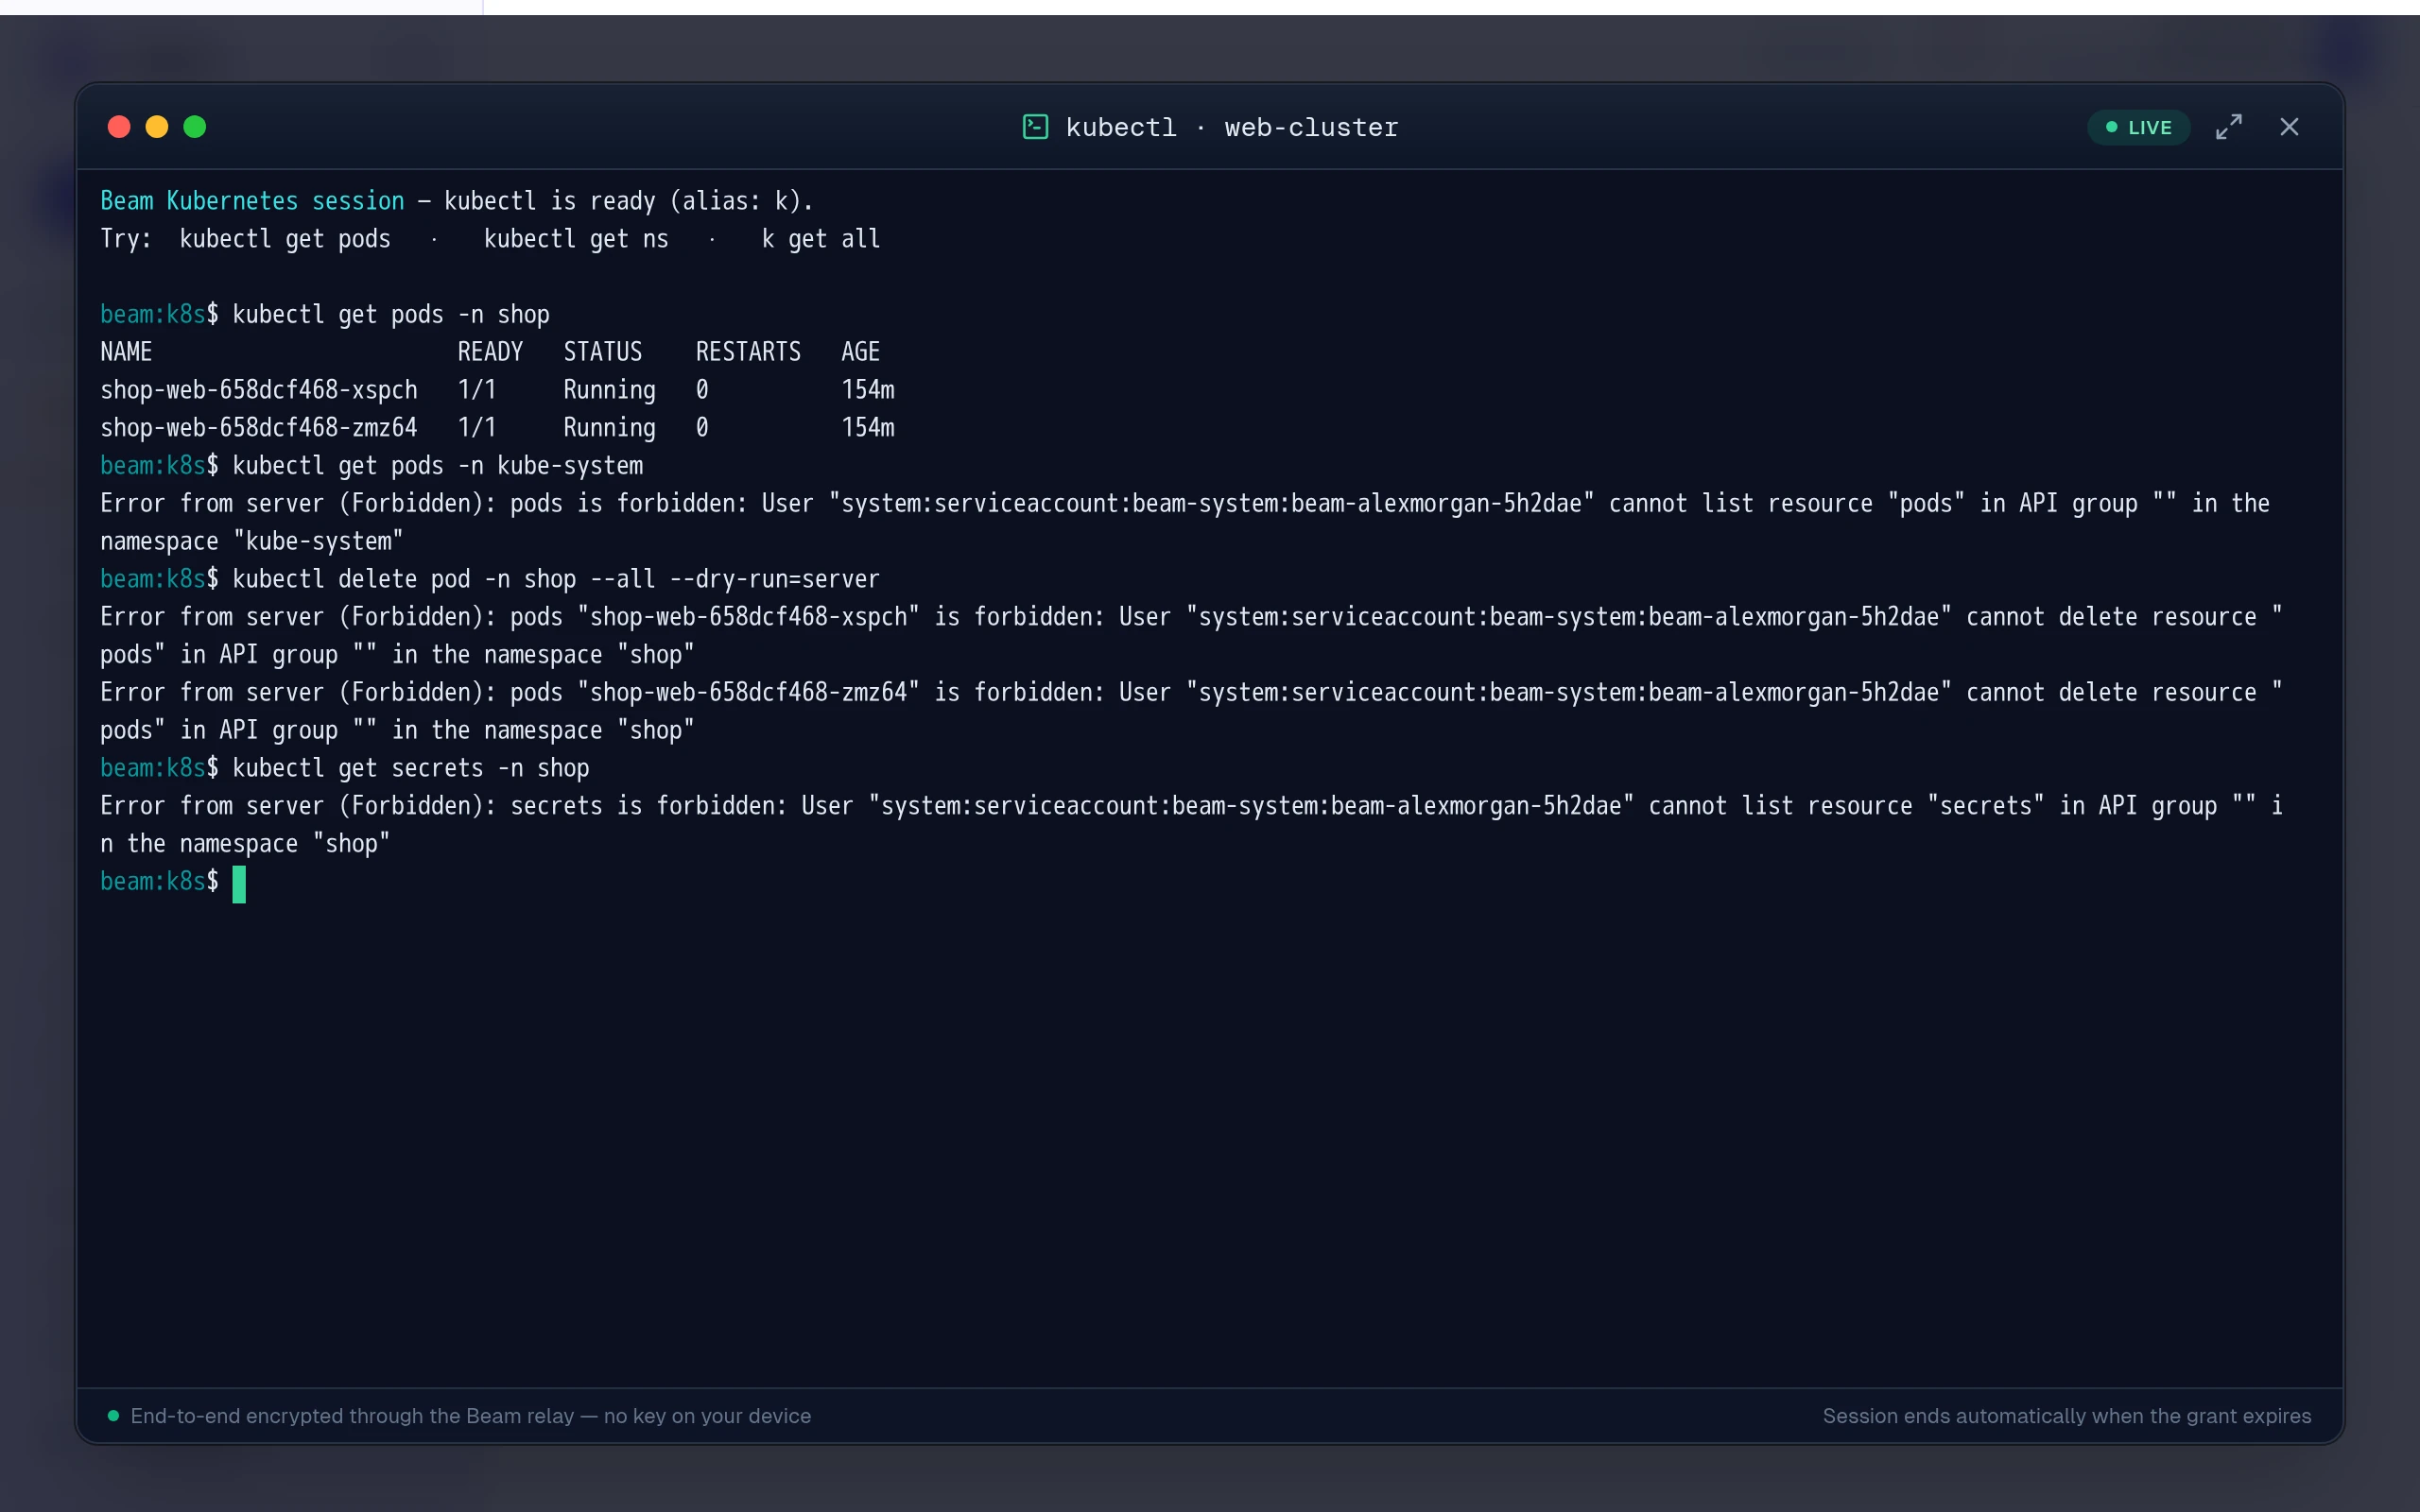
Task: Click 154m age of xspch pod
Action: 868,390
